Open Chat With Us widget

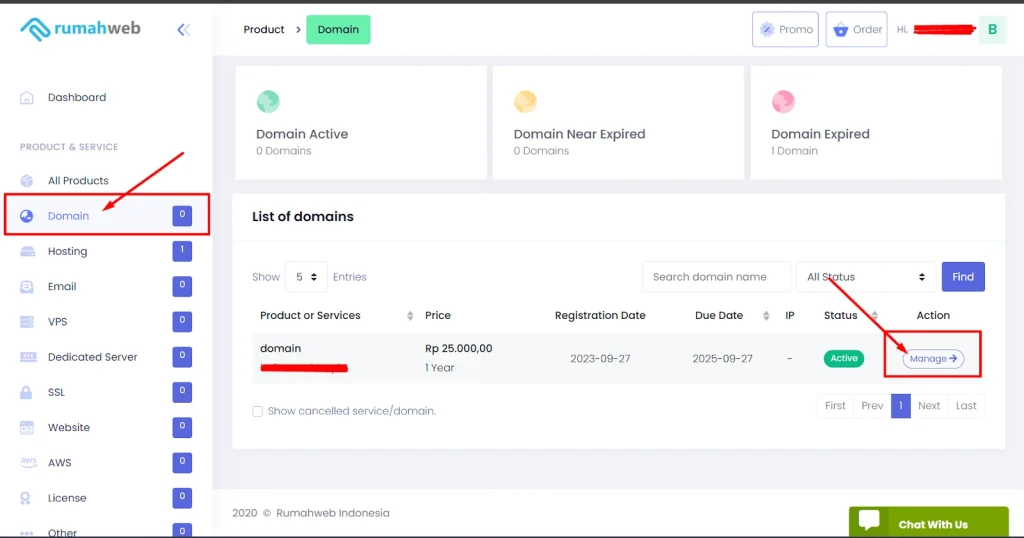pos(929,522)
